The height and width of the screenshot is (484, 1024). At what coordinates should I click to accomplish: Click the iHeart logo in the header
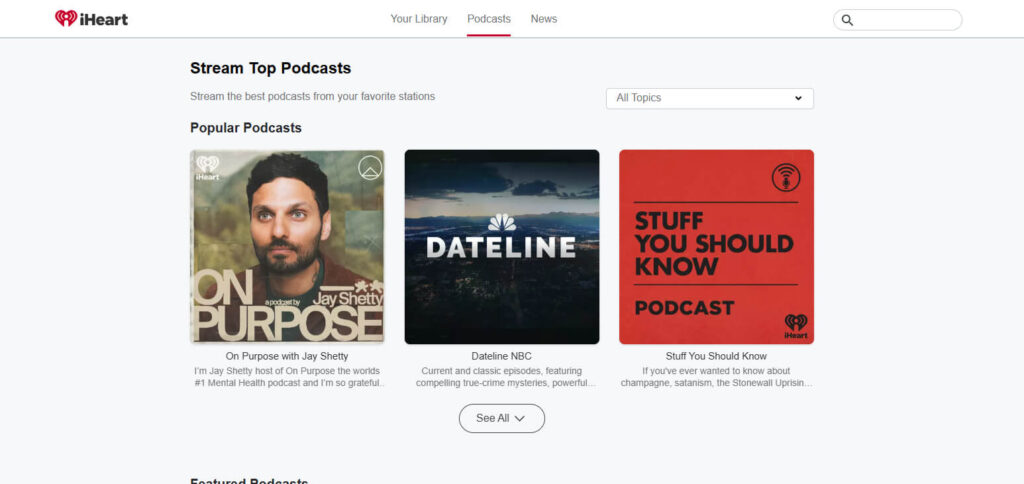(x=91, y=19)
